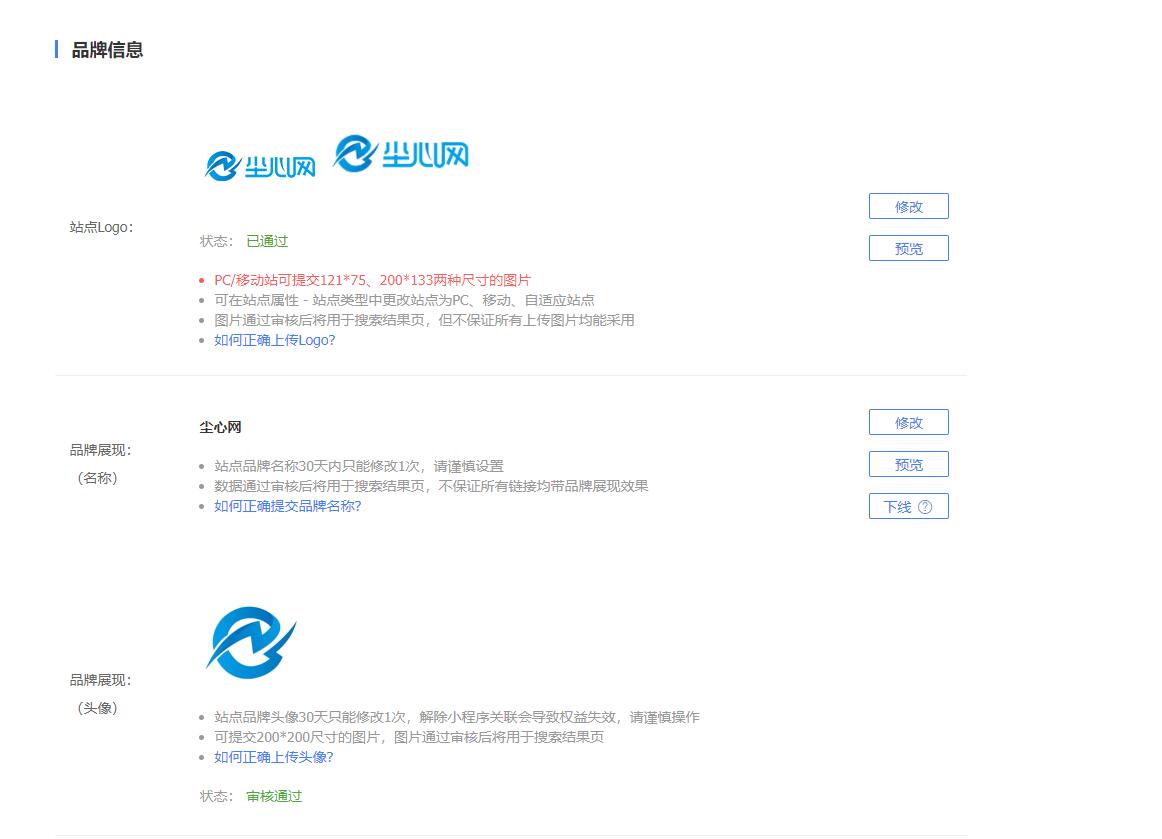Open the 如何正确提交品牌名称? link

click(288, 506)
